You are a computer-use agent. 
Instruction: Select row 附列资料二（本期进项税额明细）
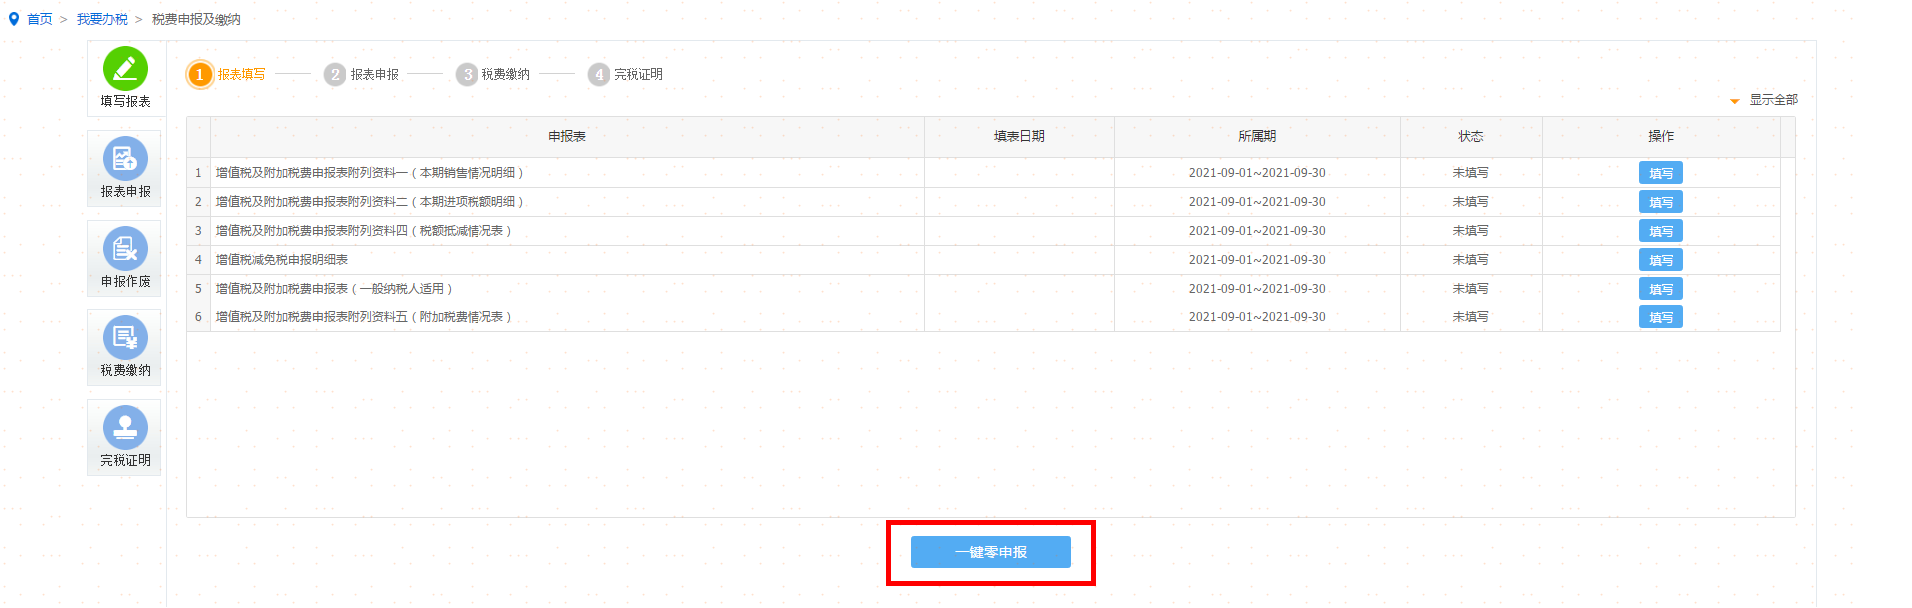coord(984,202)
